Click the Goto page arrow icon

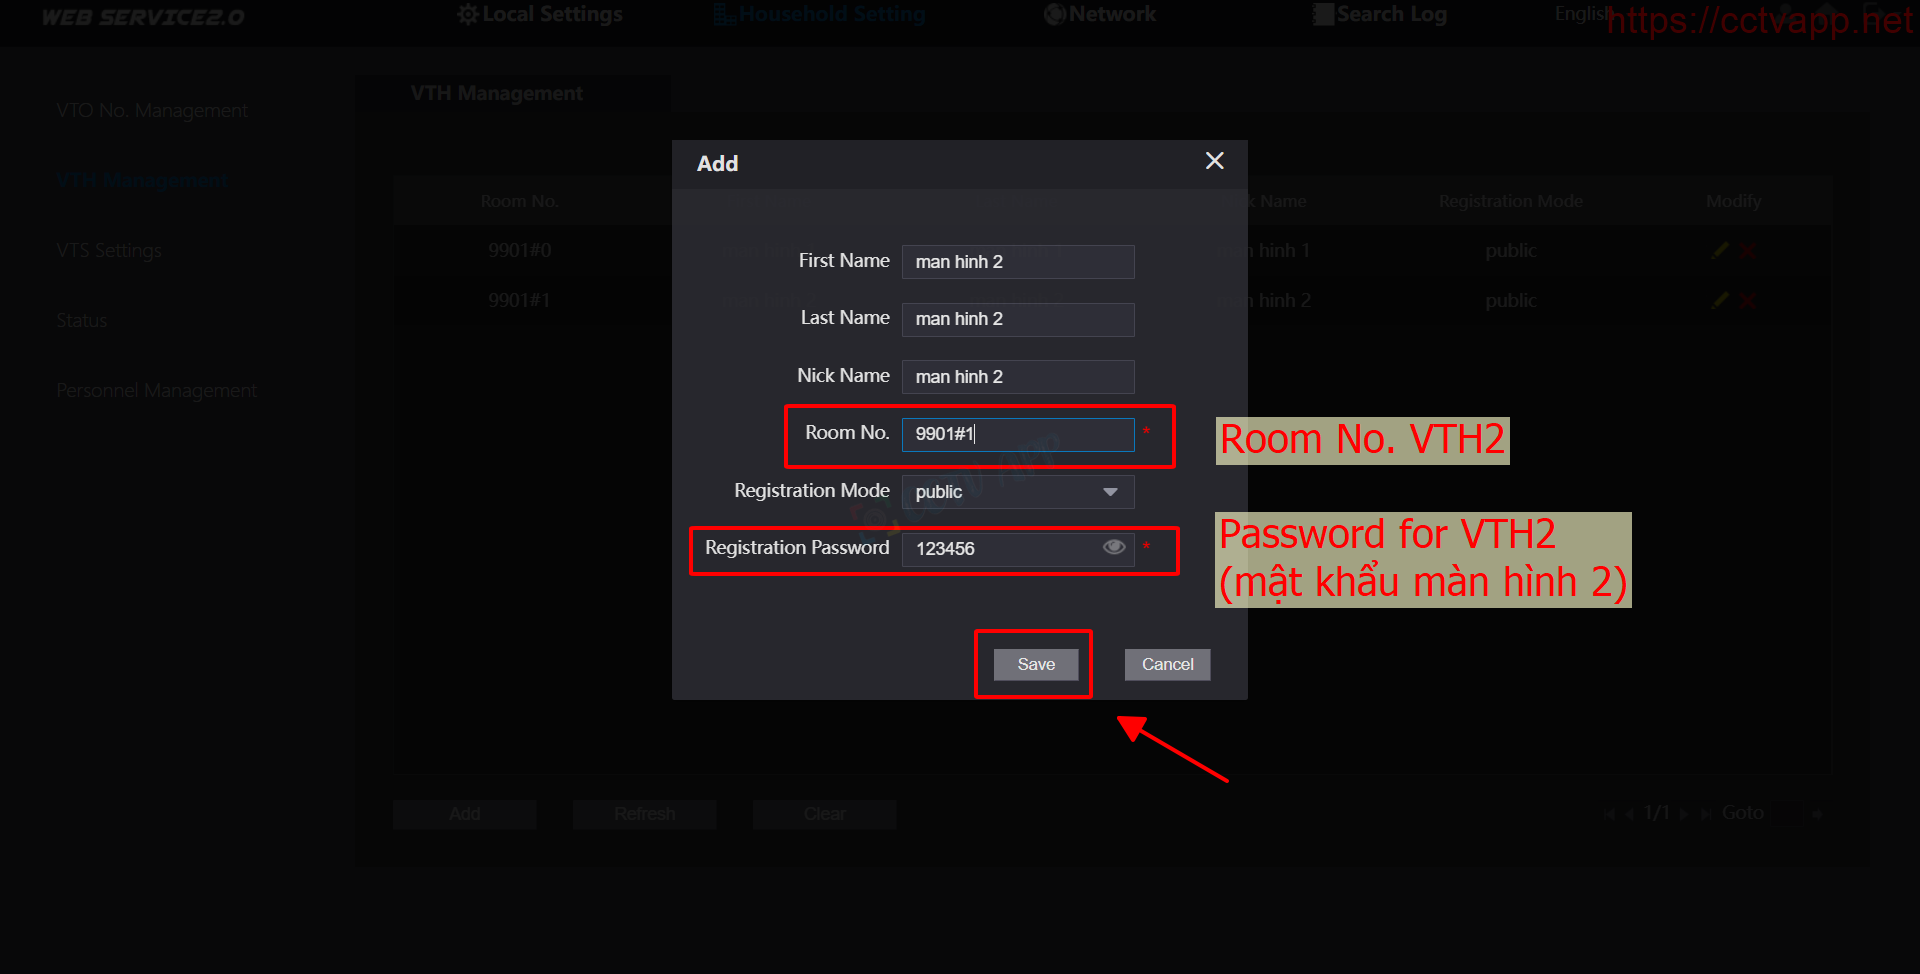pos(1817,814)
